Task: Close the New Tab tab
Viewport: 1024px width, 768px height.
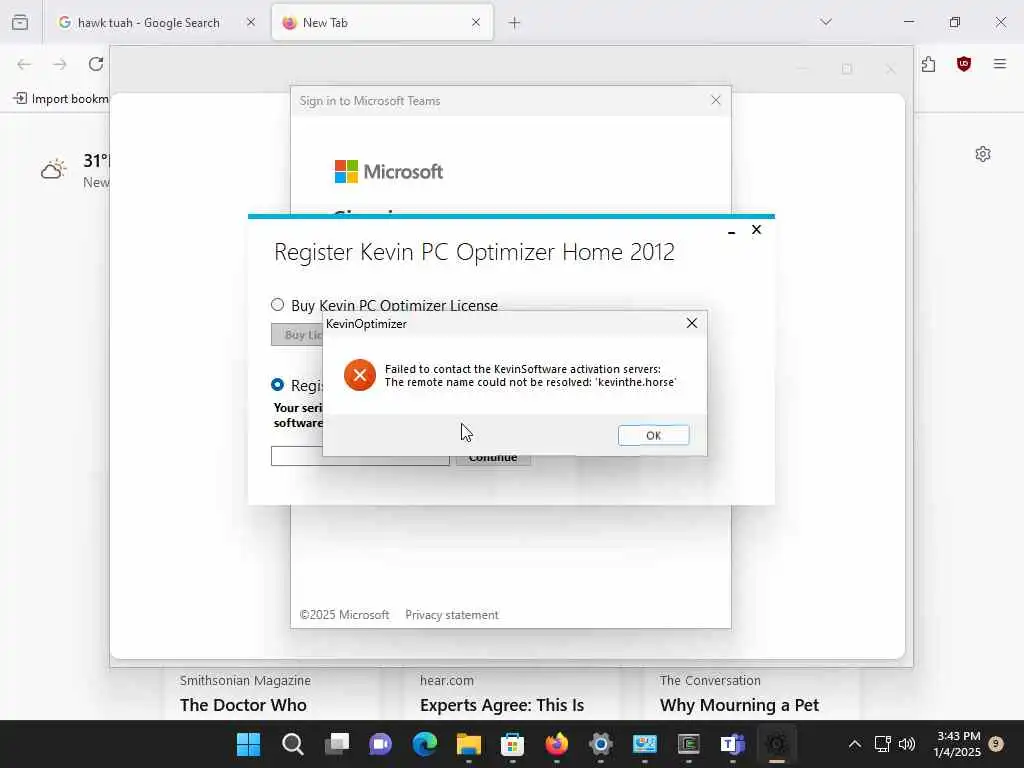Action: click(476, 22)
